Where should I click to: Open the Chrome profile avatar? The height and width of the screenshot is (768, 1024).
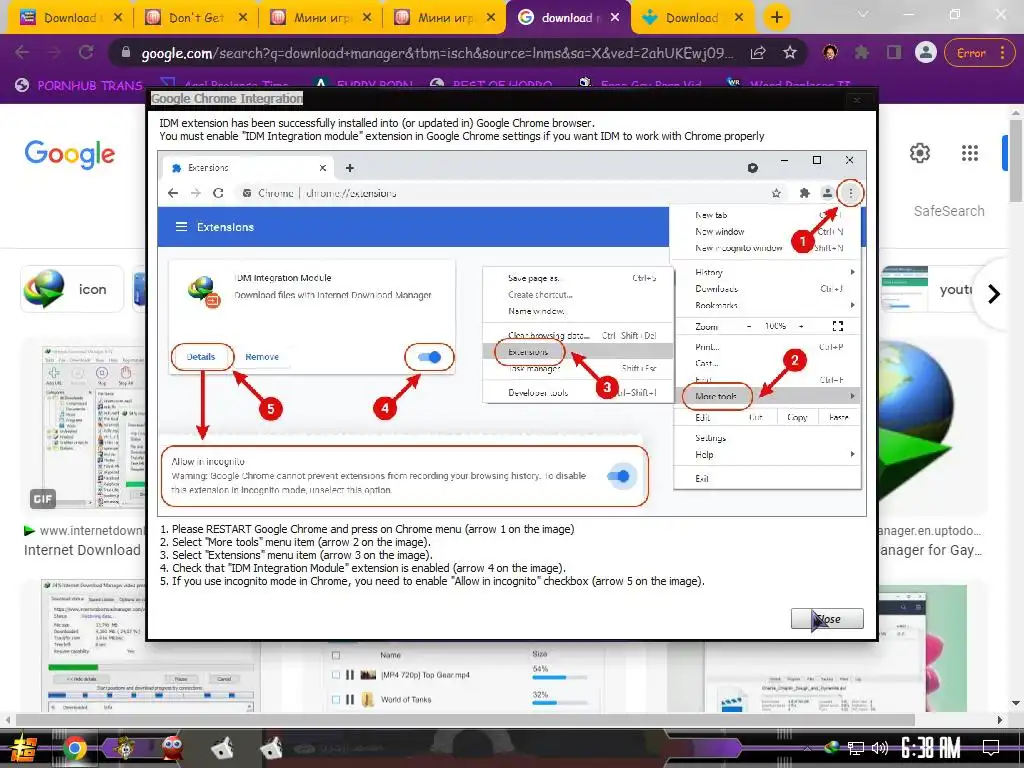[x=925, y=53]
